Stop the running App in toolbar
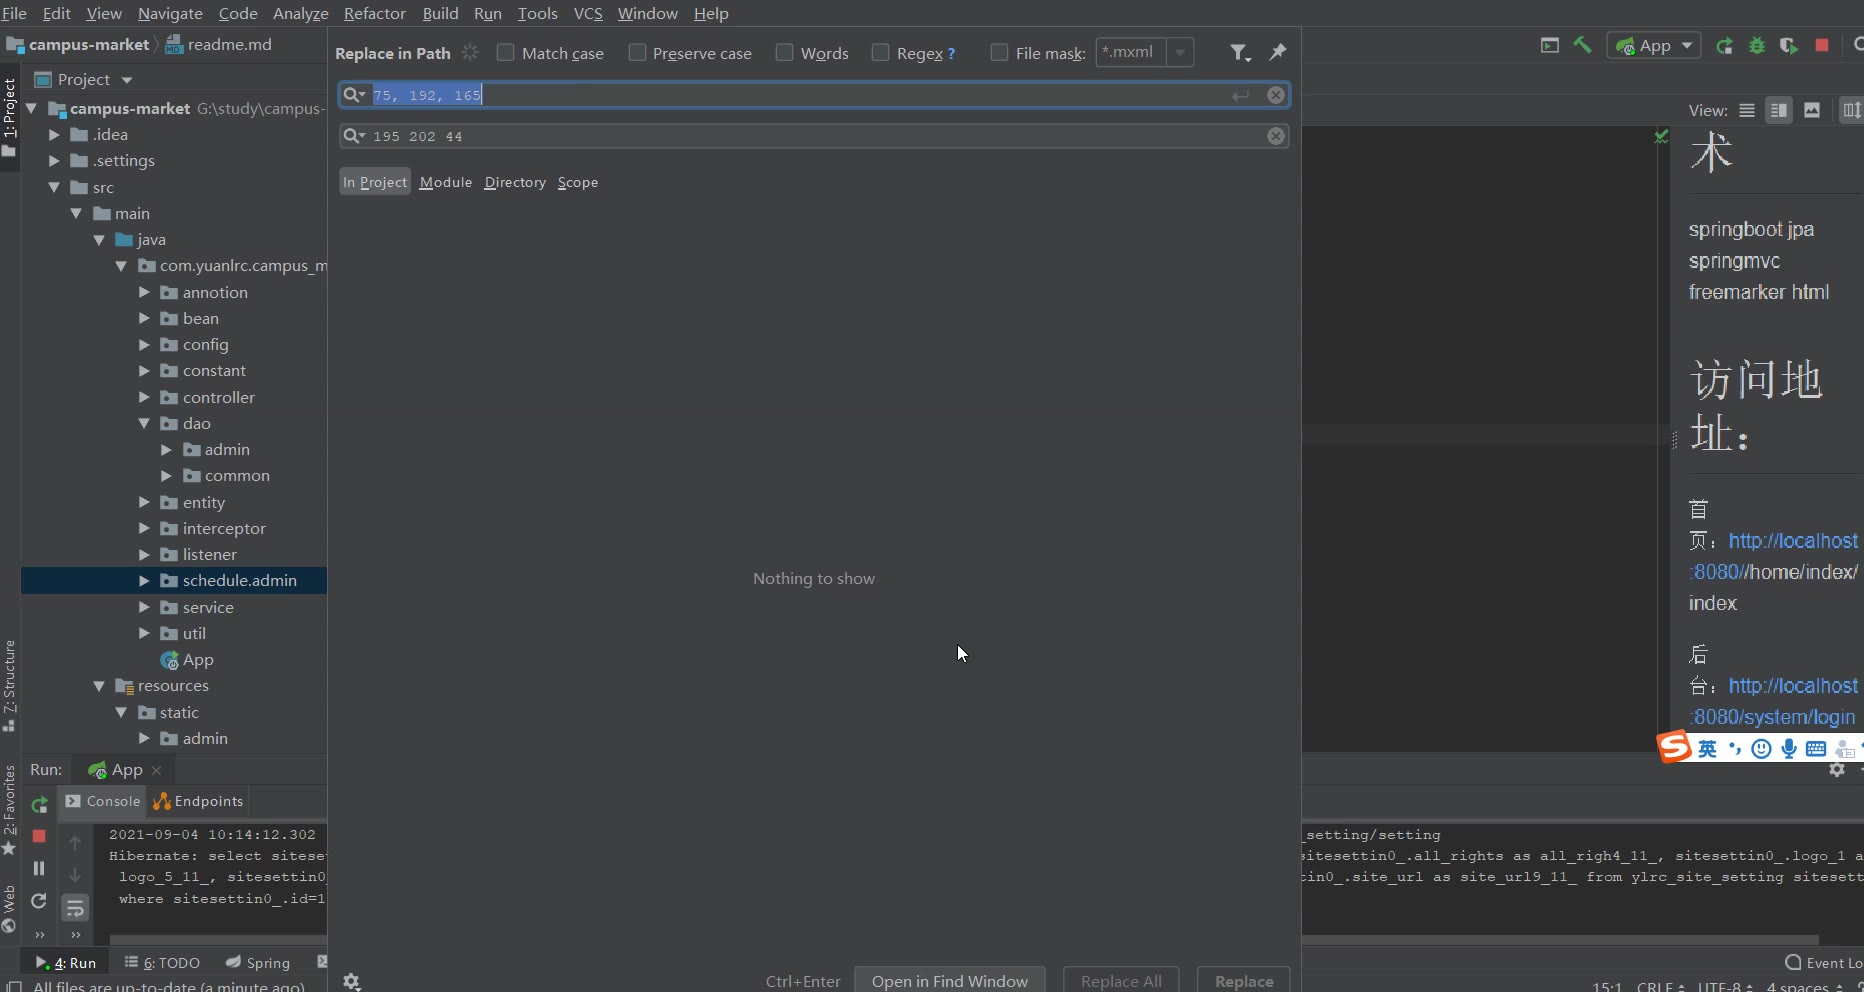Screen dimensions: 1864x992 click(1822, 45)
